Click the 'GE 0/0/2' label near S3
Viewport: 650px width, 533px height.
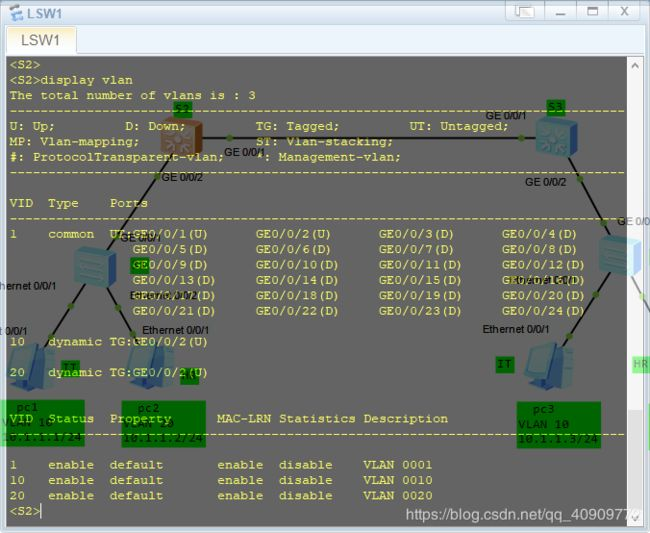tap(546, 182)
